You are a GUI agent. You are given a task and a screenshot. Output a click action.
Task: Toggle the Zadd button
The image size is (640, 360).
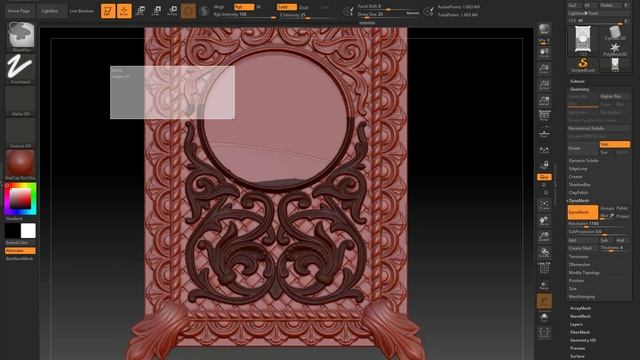pyautogui.click(x=287, y=7)
